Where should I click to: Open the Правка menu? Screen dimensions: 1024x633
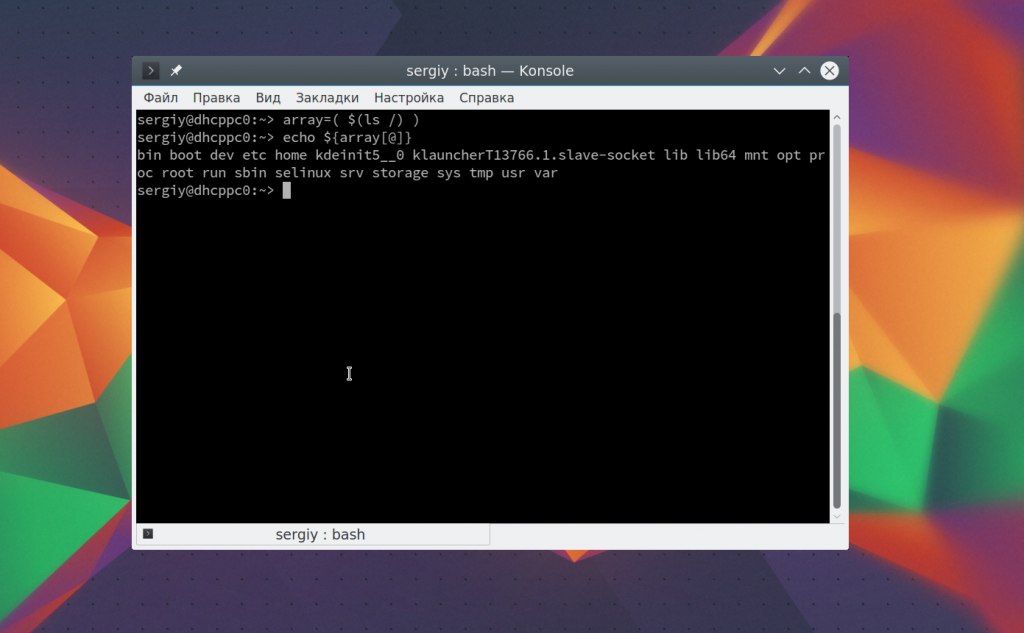tap(216, 98)
